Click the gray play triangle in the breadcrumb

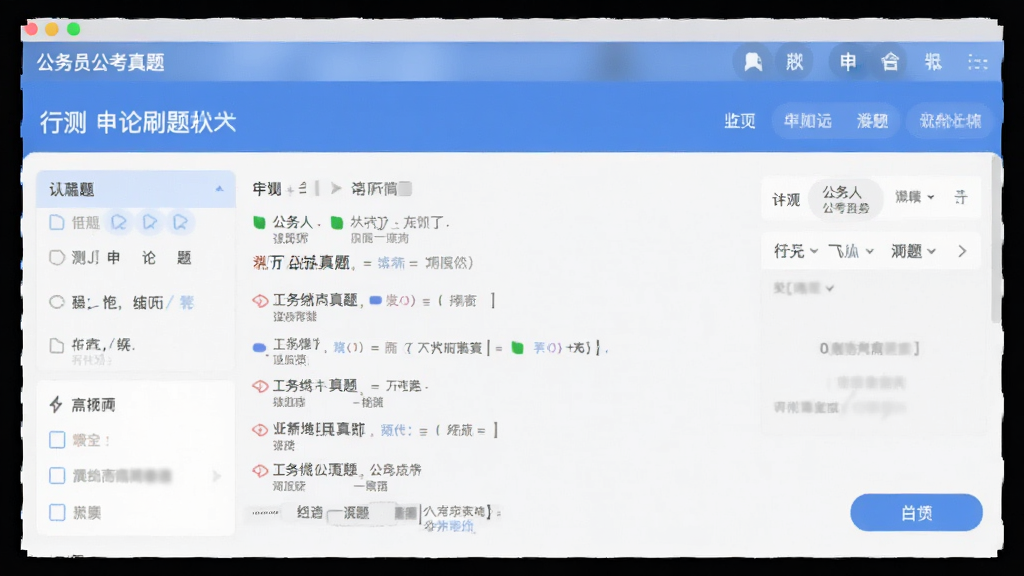(336, 189)
